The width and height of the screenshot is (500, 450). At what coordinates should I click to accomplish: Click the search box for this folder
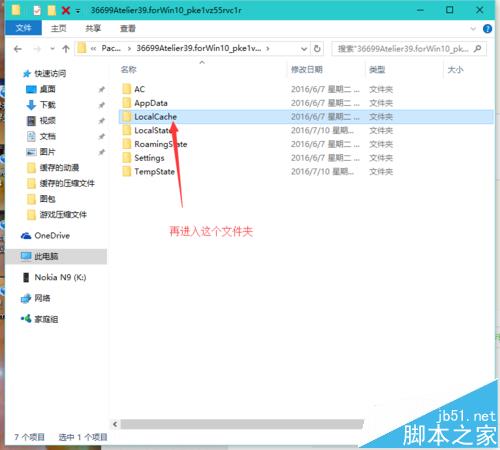[409, 49]
